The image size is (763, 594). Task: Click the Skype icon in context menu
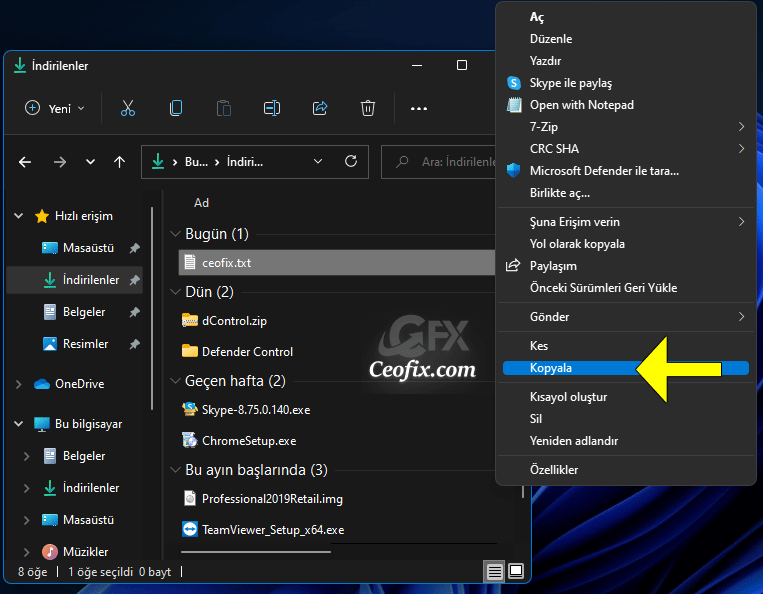514,83
